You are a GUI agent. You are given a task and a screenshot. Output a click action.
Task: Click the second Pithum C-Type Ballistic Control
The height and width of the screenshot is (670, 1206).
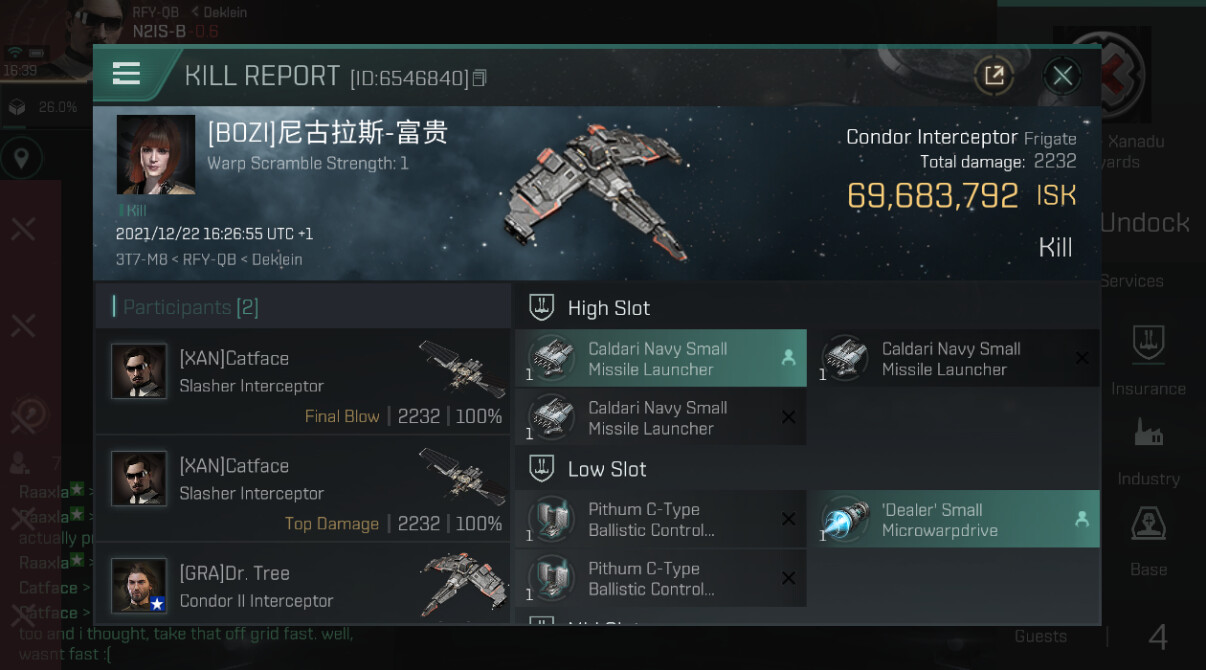661,578
